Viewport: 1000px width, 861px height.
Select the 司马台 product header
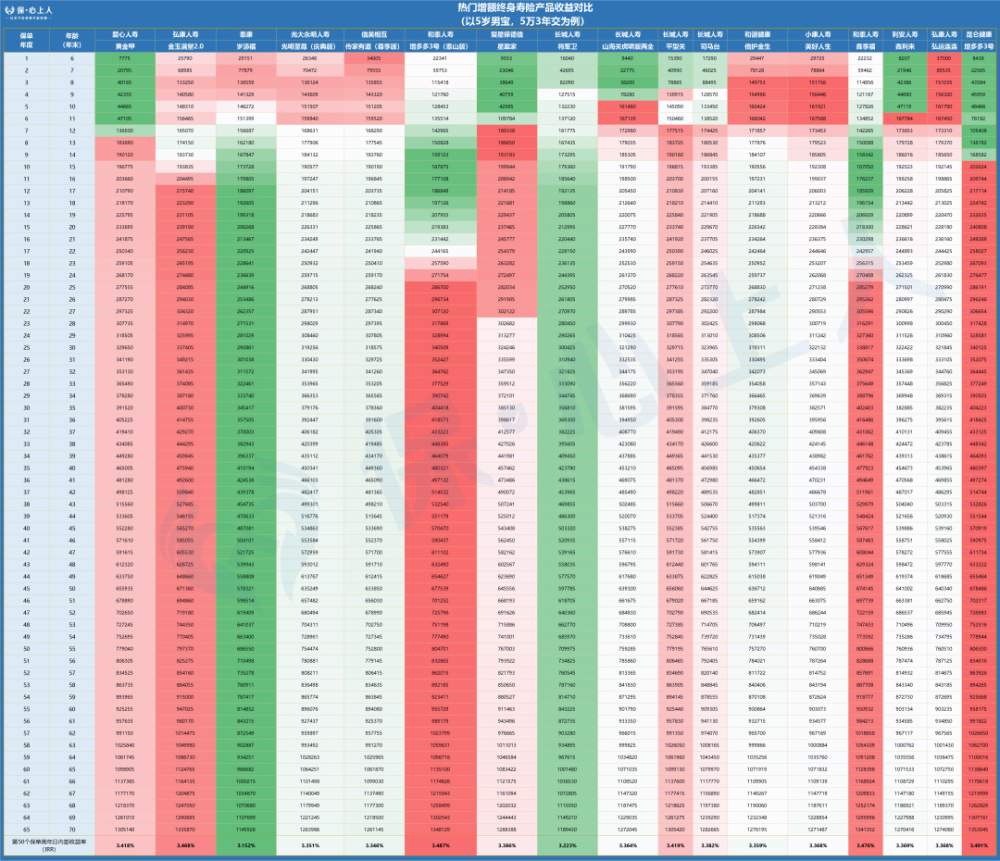click(710, 47)
